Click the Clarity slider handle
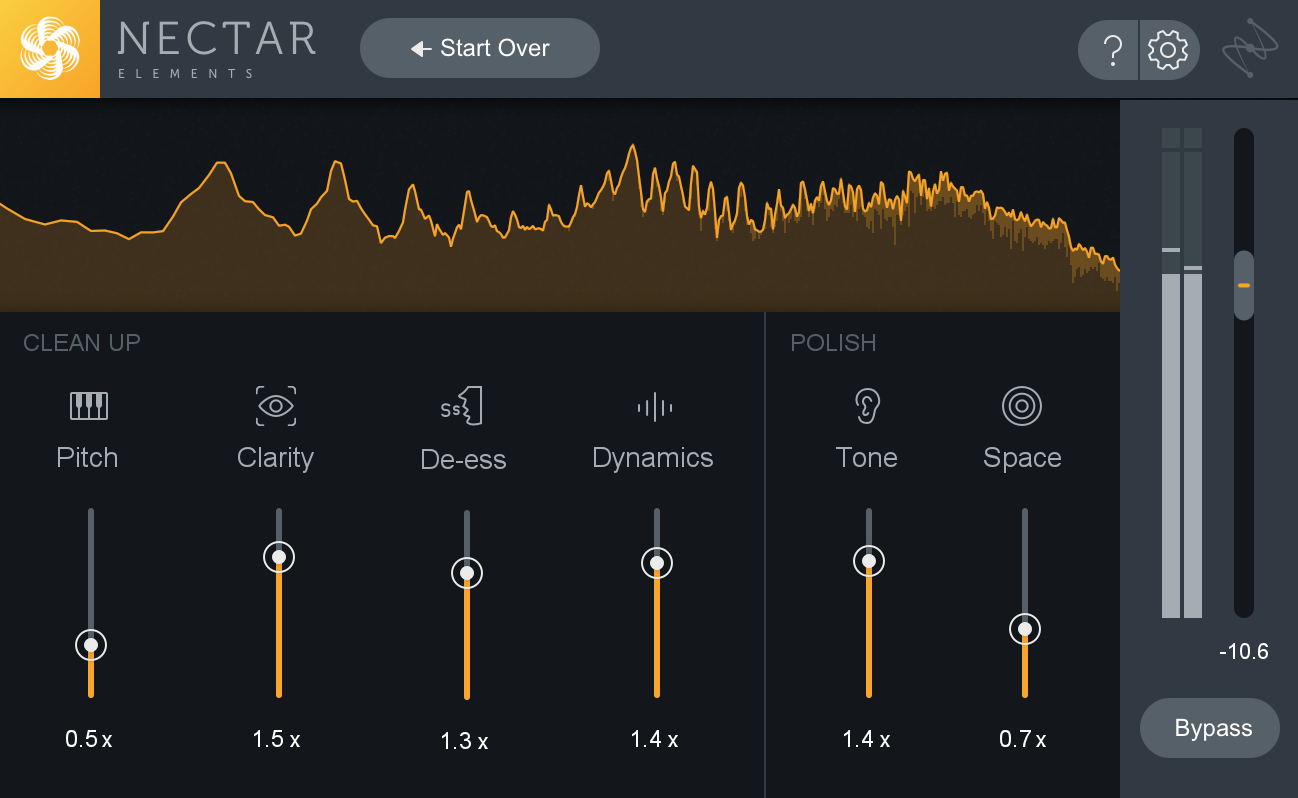The height and width of the screenshot is (798, 1298). click(279, 557)
